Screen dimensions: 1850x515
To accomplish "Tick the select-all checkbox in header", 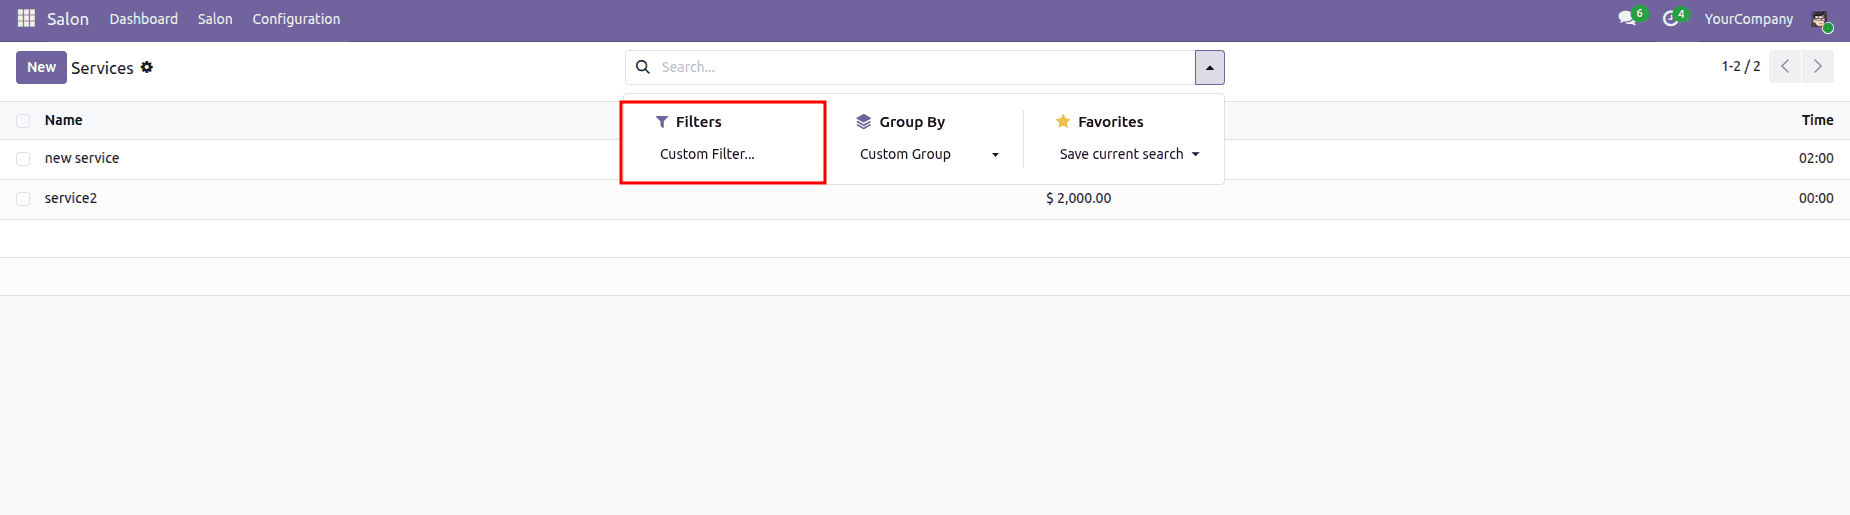I will click(x=23, y=121).
